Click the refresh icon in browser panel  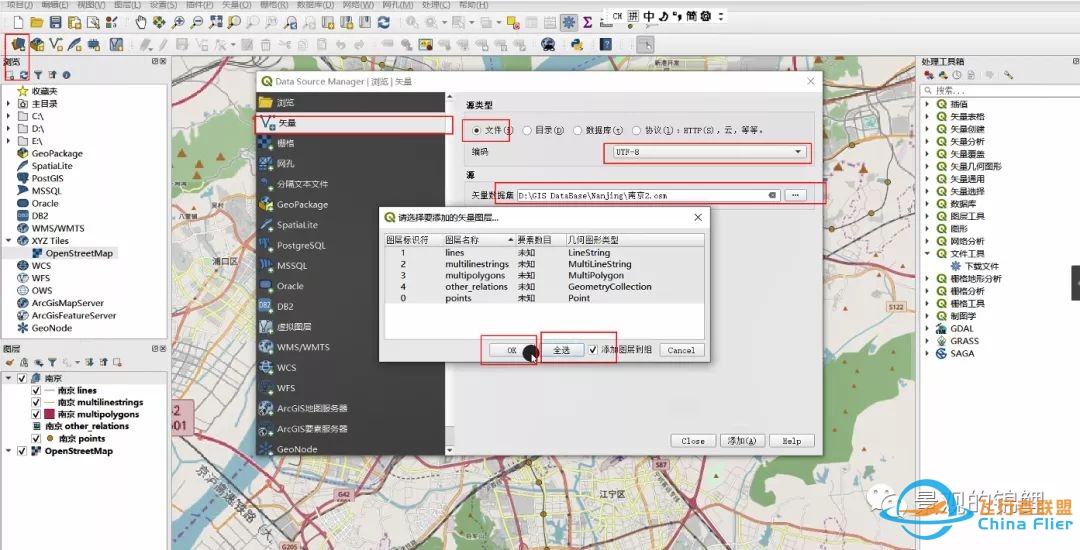coord(24,74)
